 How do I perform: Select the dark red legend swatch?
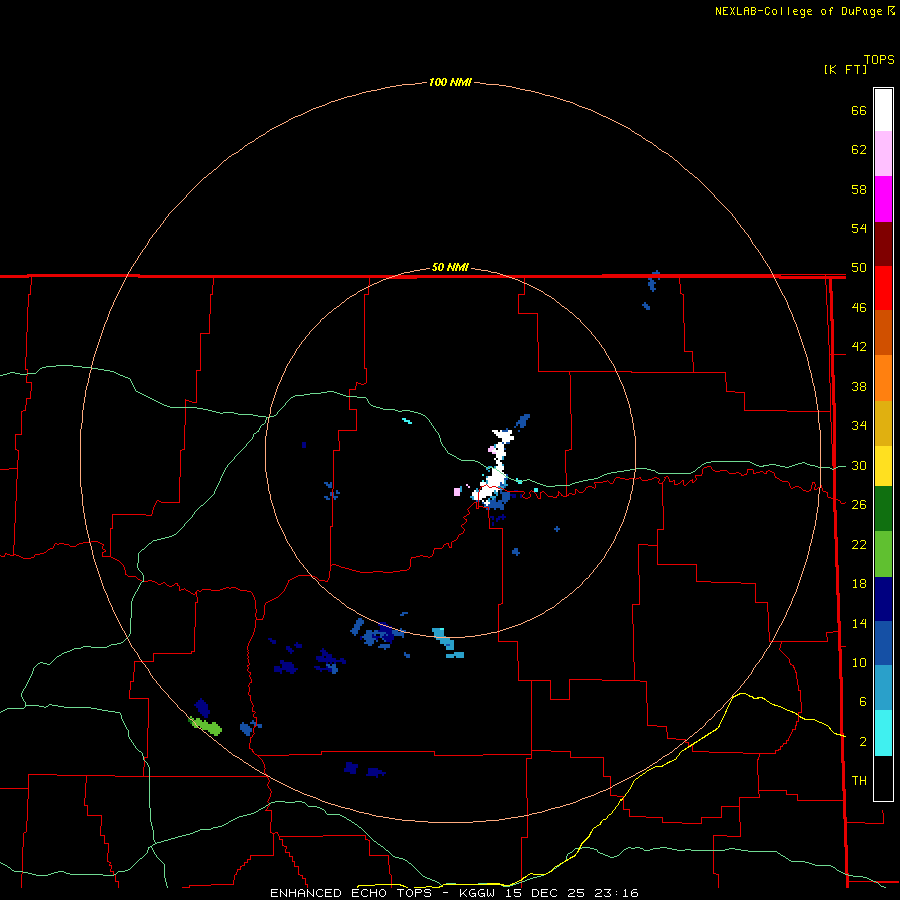pyautogui.click(x=883, y=244)
